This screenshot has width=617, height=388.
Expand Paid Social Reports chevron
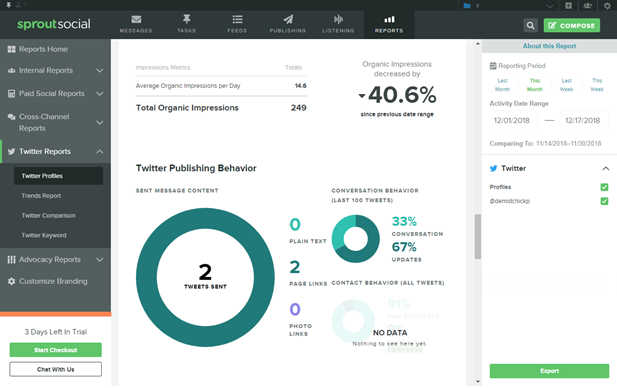pos(100,94)
